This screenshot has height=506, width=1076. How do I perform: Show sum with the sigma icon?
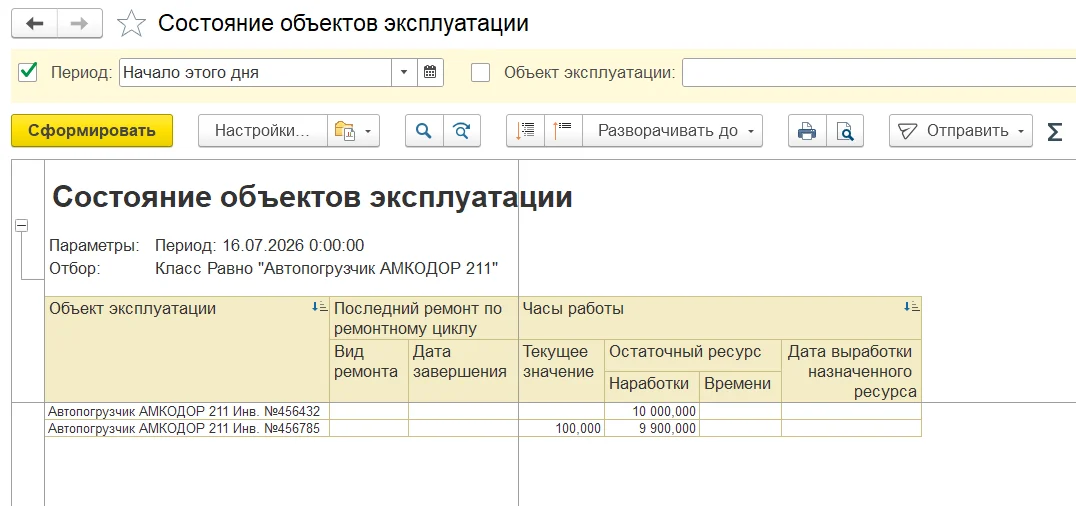tap(1055, 130)
